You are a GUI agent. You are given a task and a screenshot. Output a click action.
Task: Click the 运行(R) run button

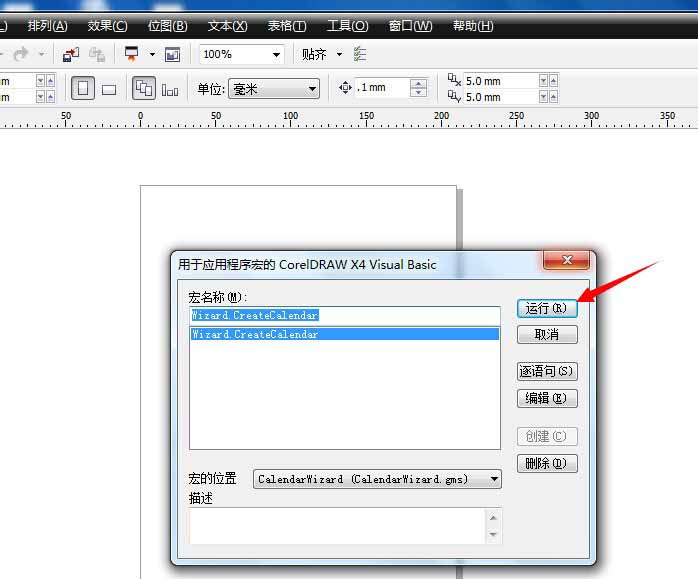[x=547, y=308]
